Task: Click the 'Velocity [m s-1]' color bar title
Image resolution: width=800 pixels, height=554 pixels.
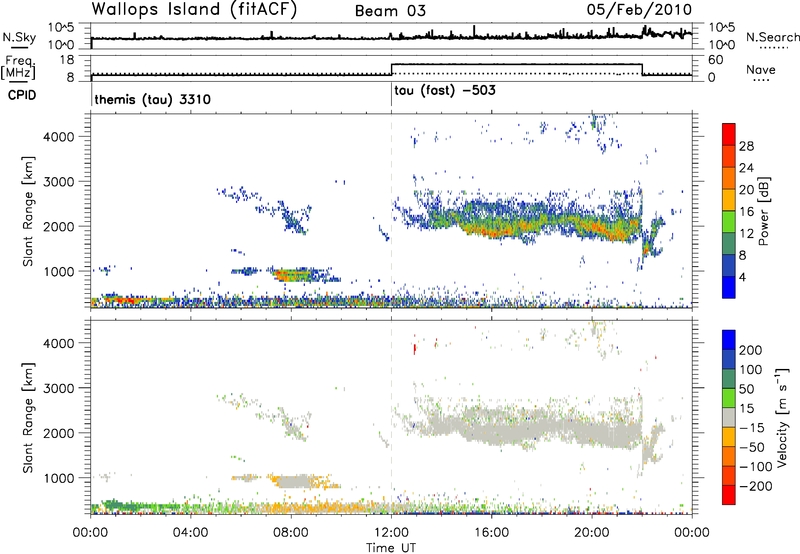Action: tap(781, 417)
